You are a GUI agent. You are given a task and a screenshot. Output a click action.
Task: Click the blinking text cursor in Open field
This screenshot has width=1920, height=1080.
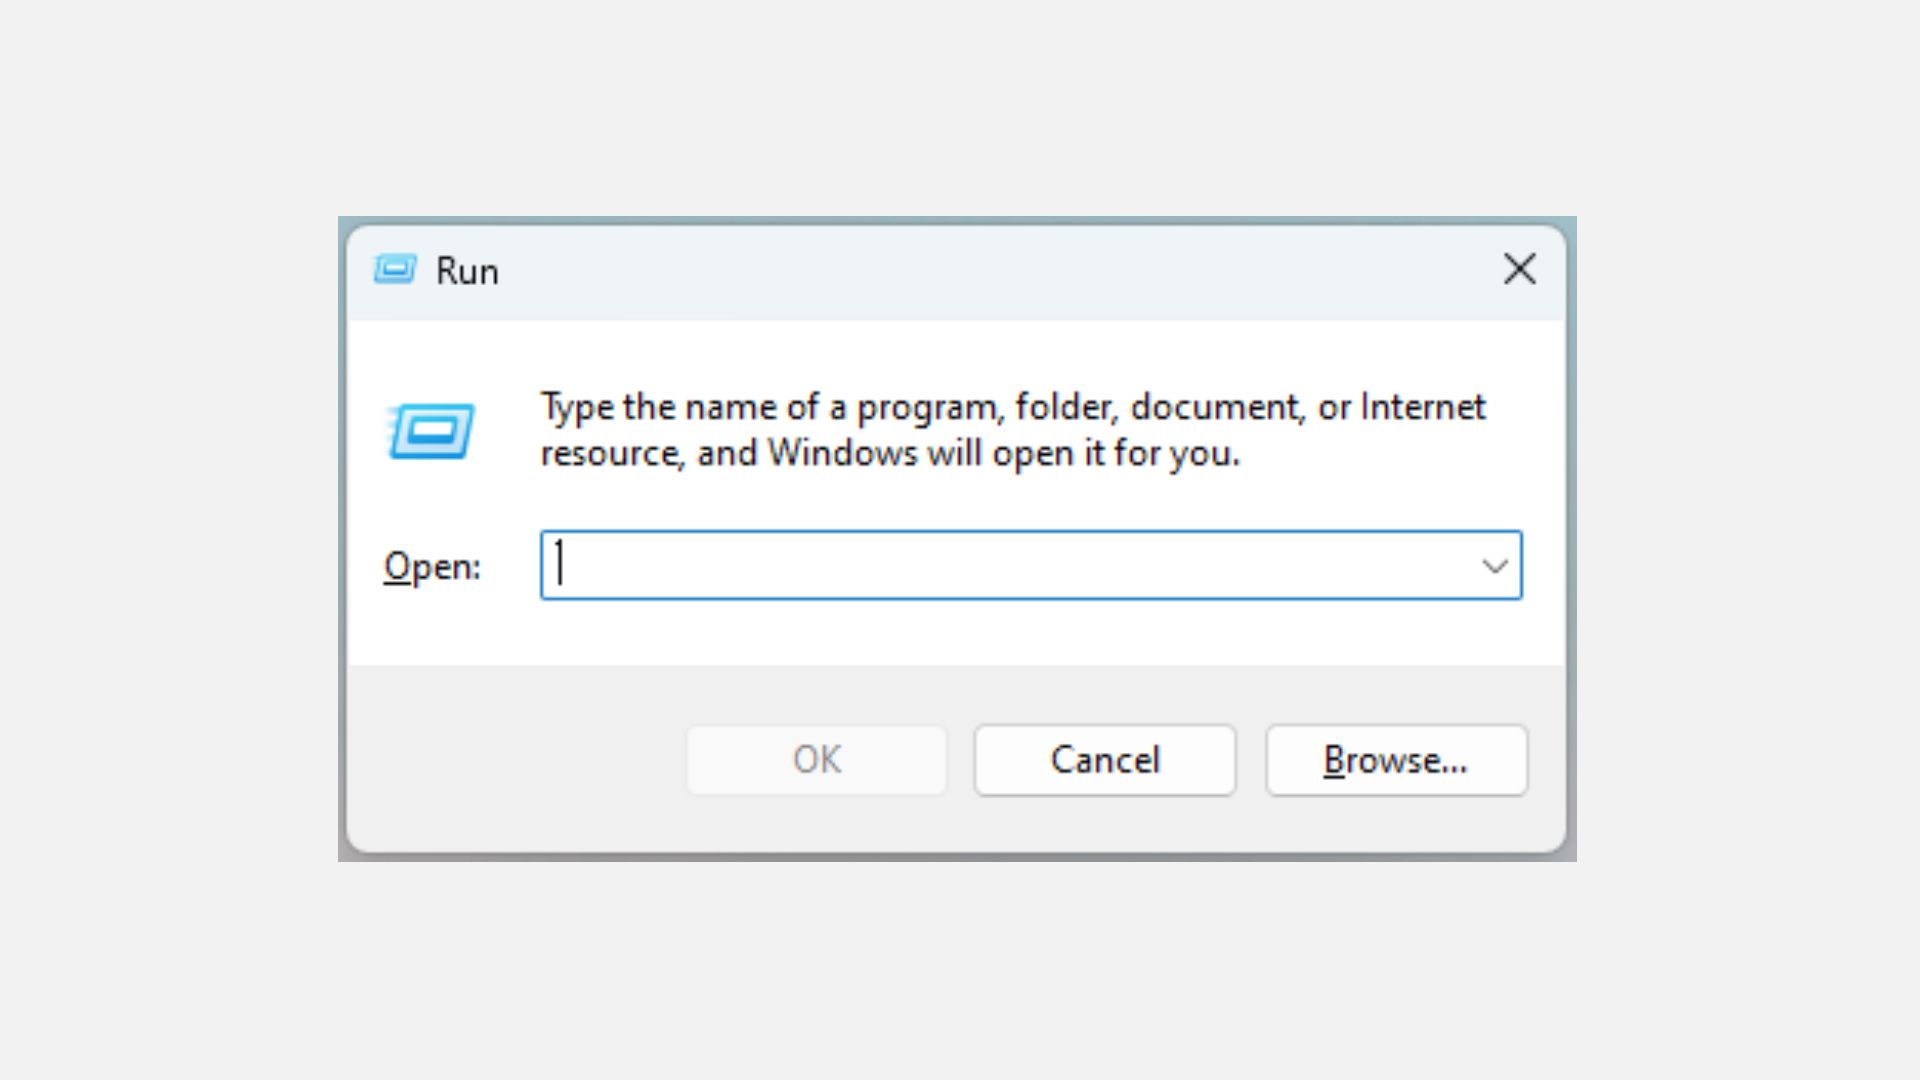[x=560, y=563]
